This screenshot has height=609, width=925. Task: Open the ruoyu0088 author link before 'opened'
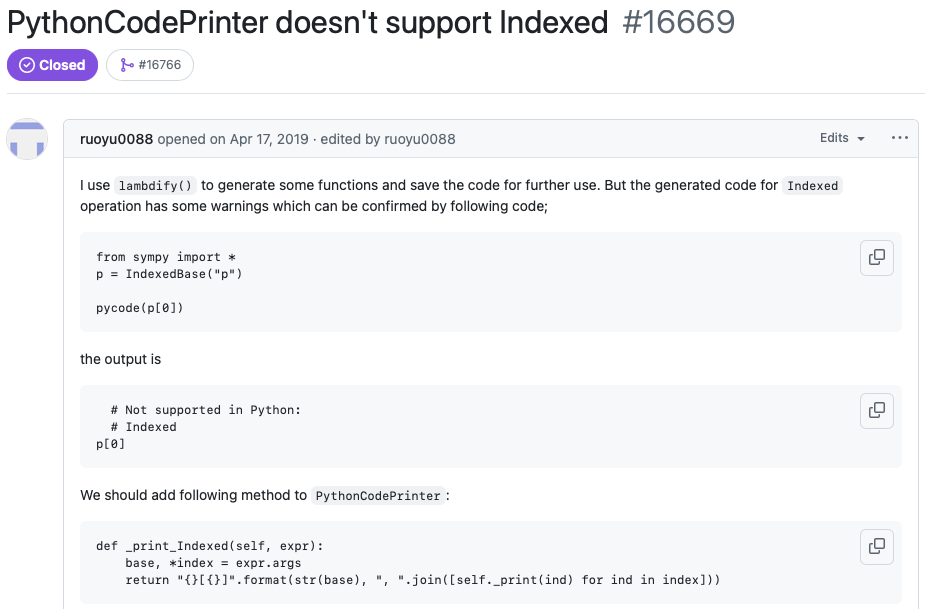(116, 139)
